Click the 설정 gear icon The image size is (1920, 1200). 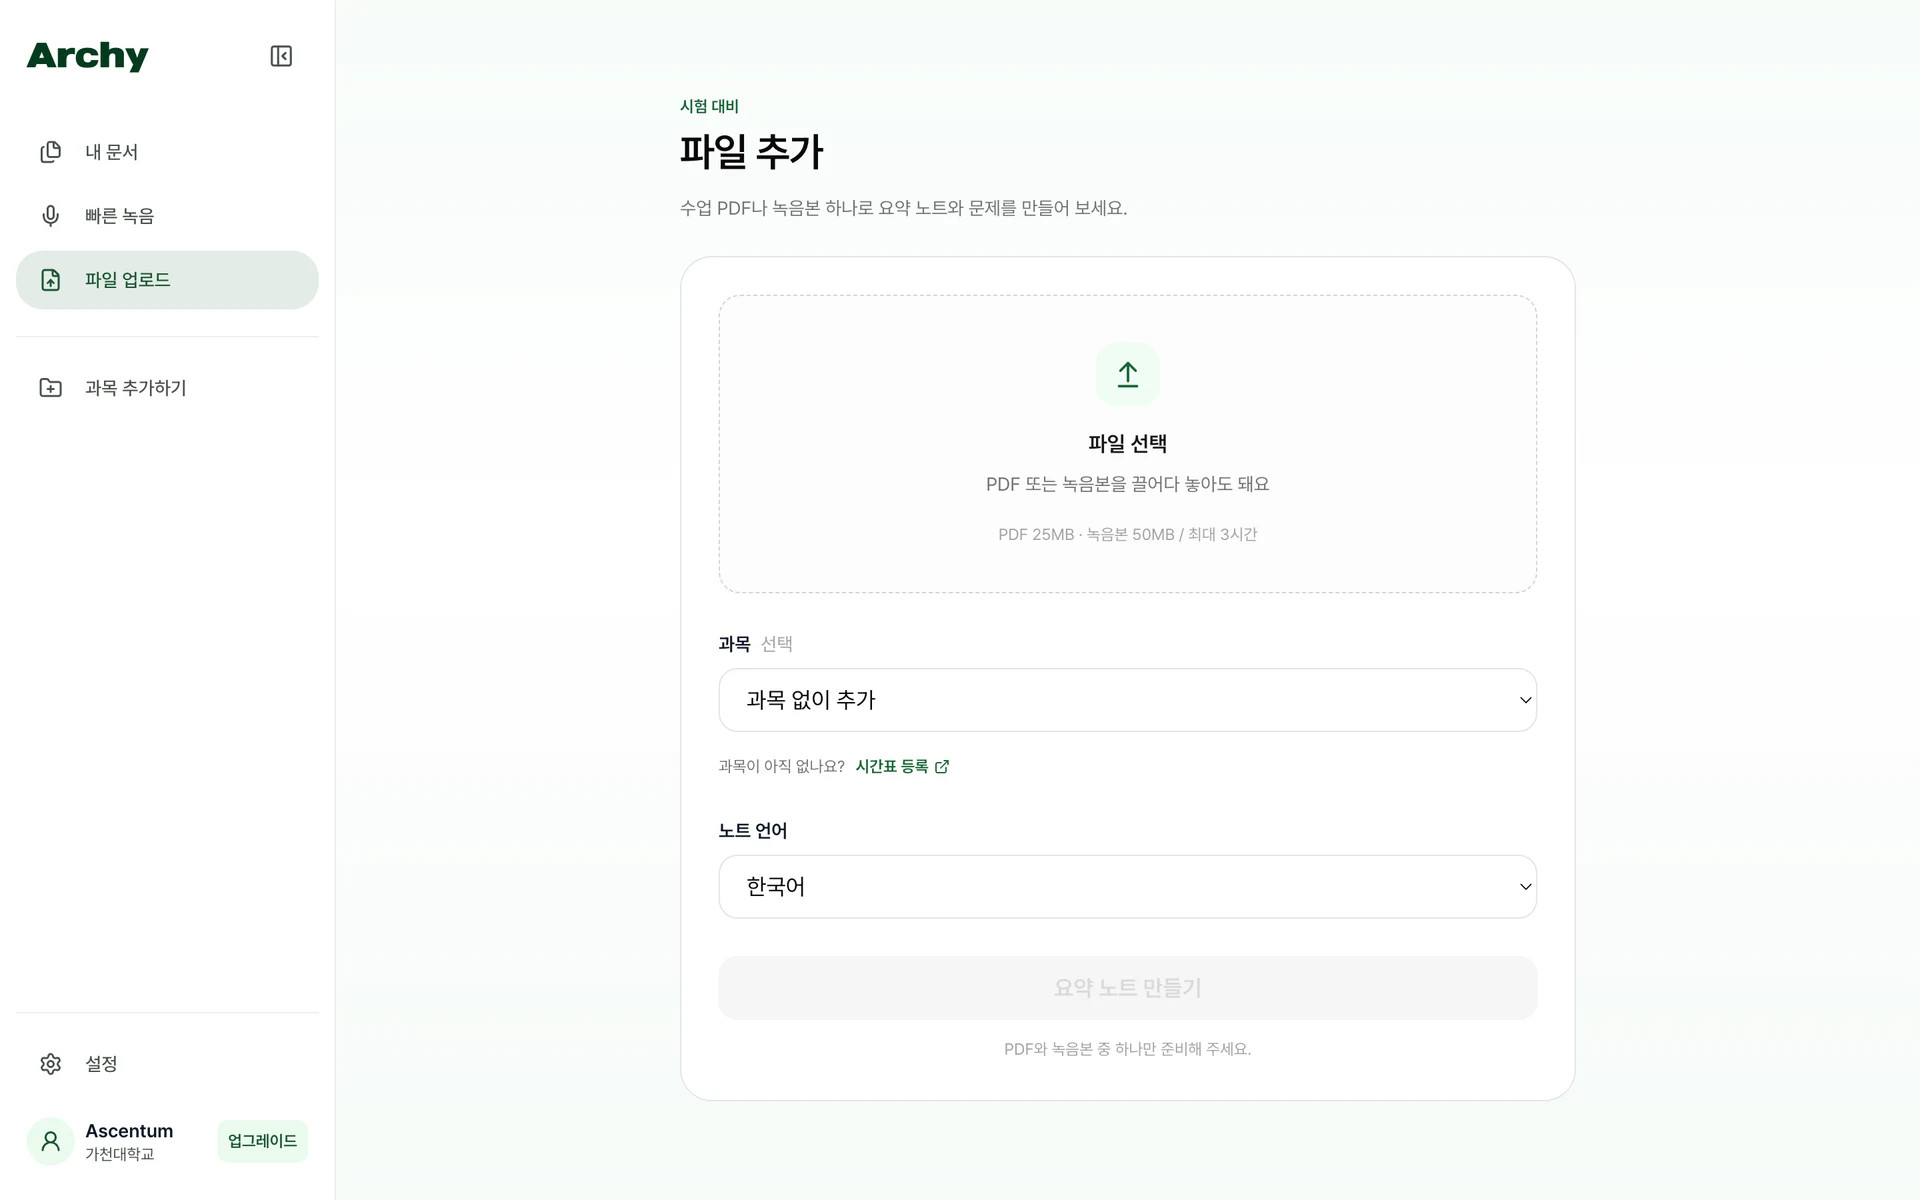point(50,1064)
